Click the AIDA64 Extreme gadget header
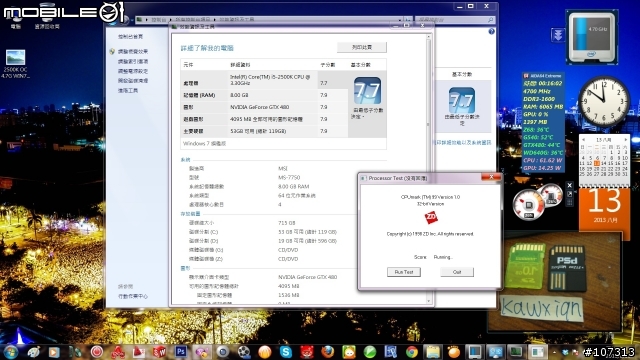This screenshot has height=360, width=640. 543,76
